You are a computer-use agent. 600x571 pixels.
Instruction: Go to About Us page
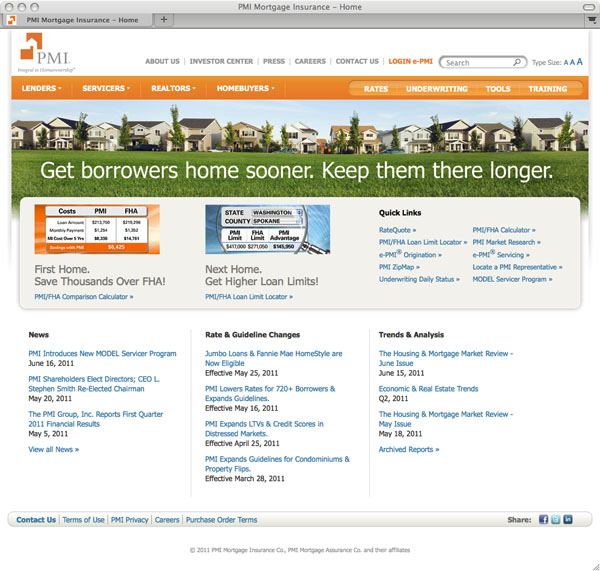(x=162, y=61)
